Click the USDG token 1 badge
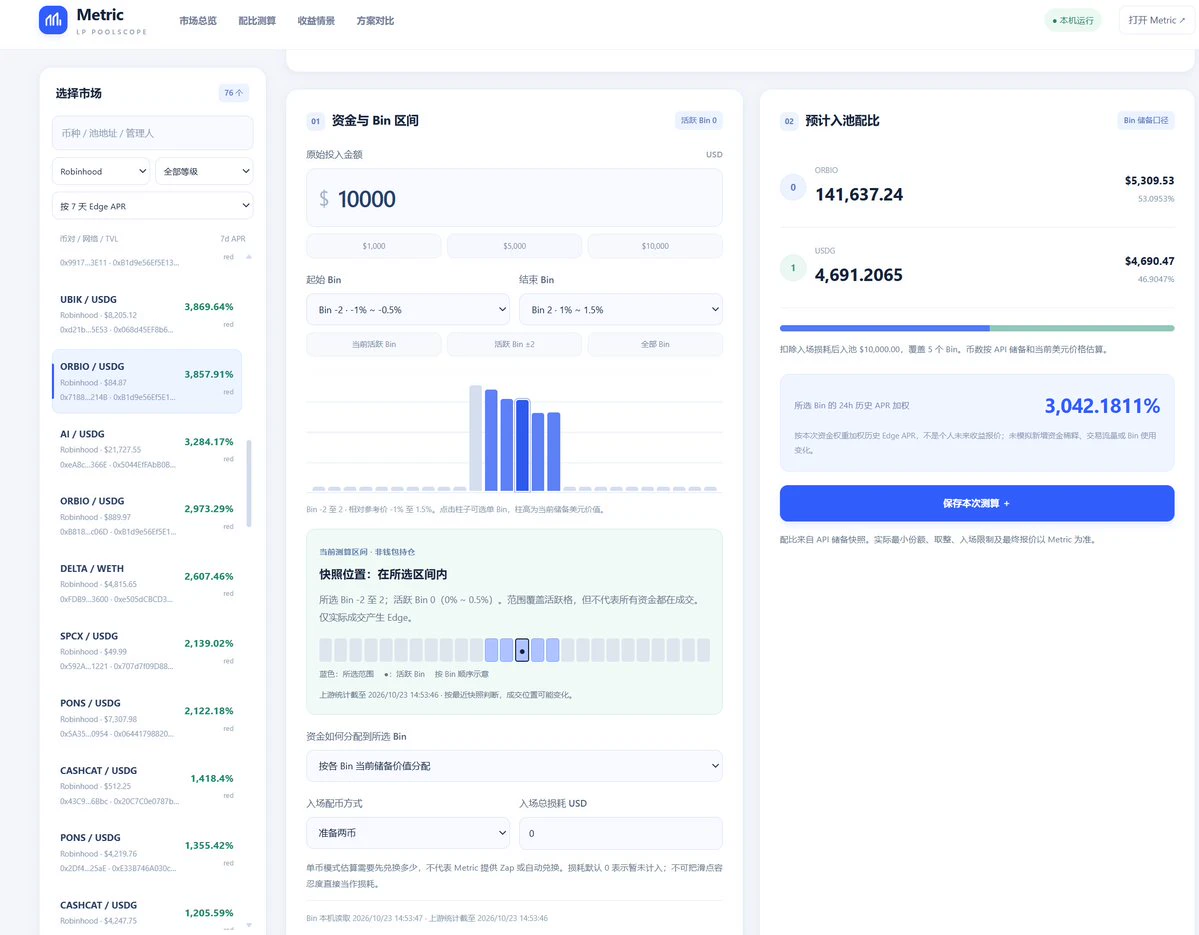The height and width of the screenshot is (935, 1199). pos(793,268)
